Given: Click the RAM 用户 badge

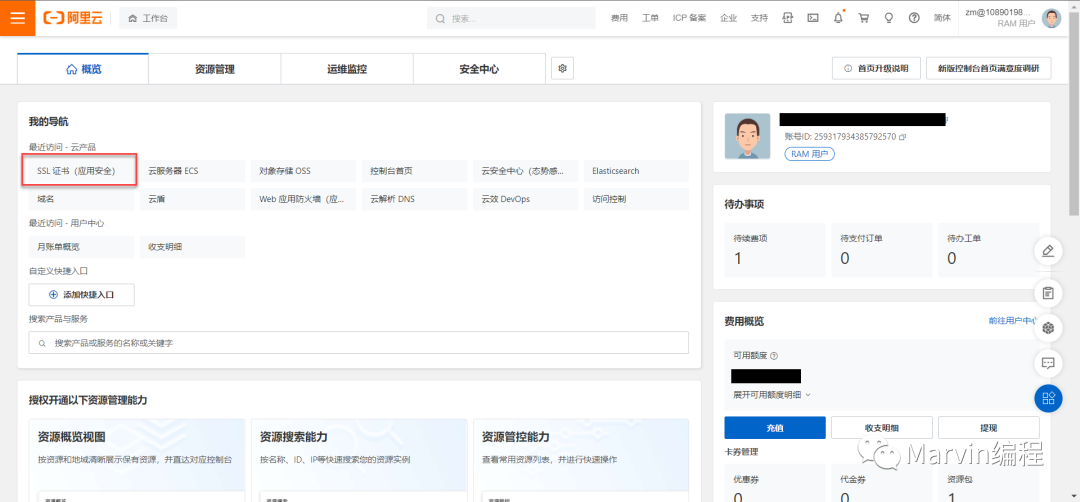Looking at the screenshot, I should click(x=809, y=154).
